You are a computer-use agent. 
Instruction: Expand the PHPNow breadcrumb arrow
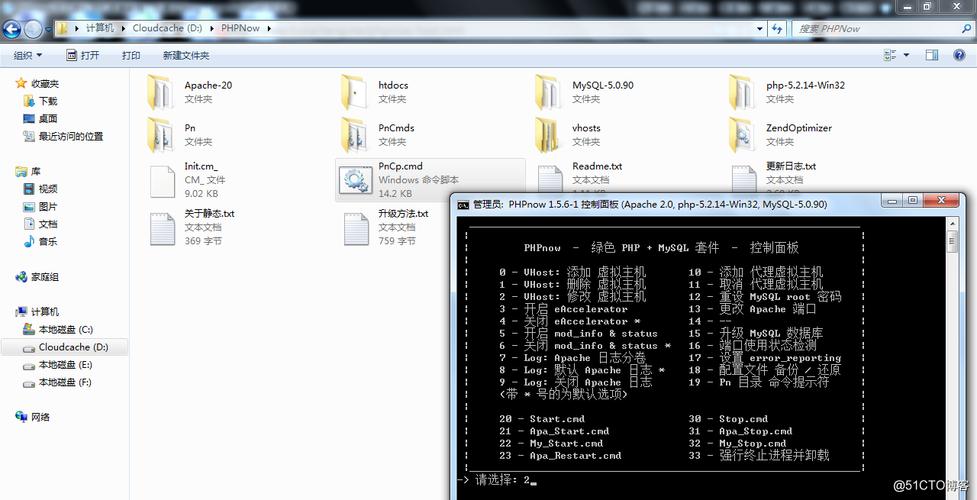click(268, 28)
